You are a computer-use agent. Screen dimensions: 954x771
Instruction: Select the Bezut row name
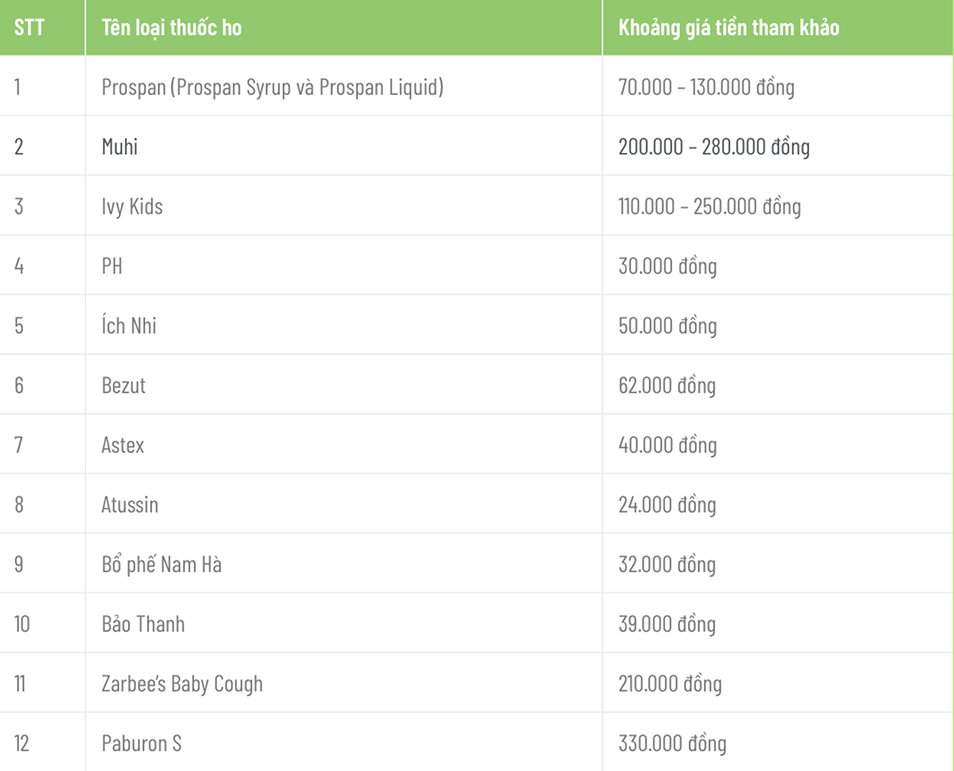(x=124, y=386)
